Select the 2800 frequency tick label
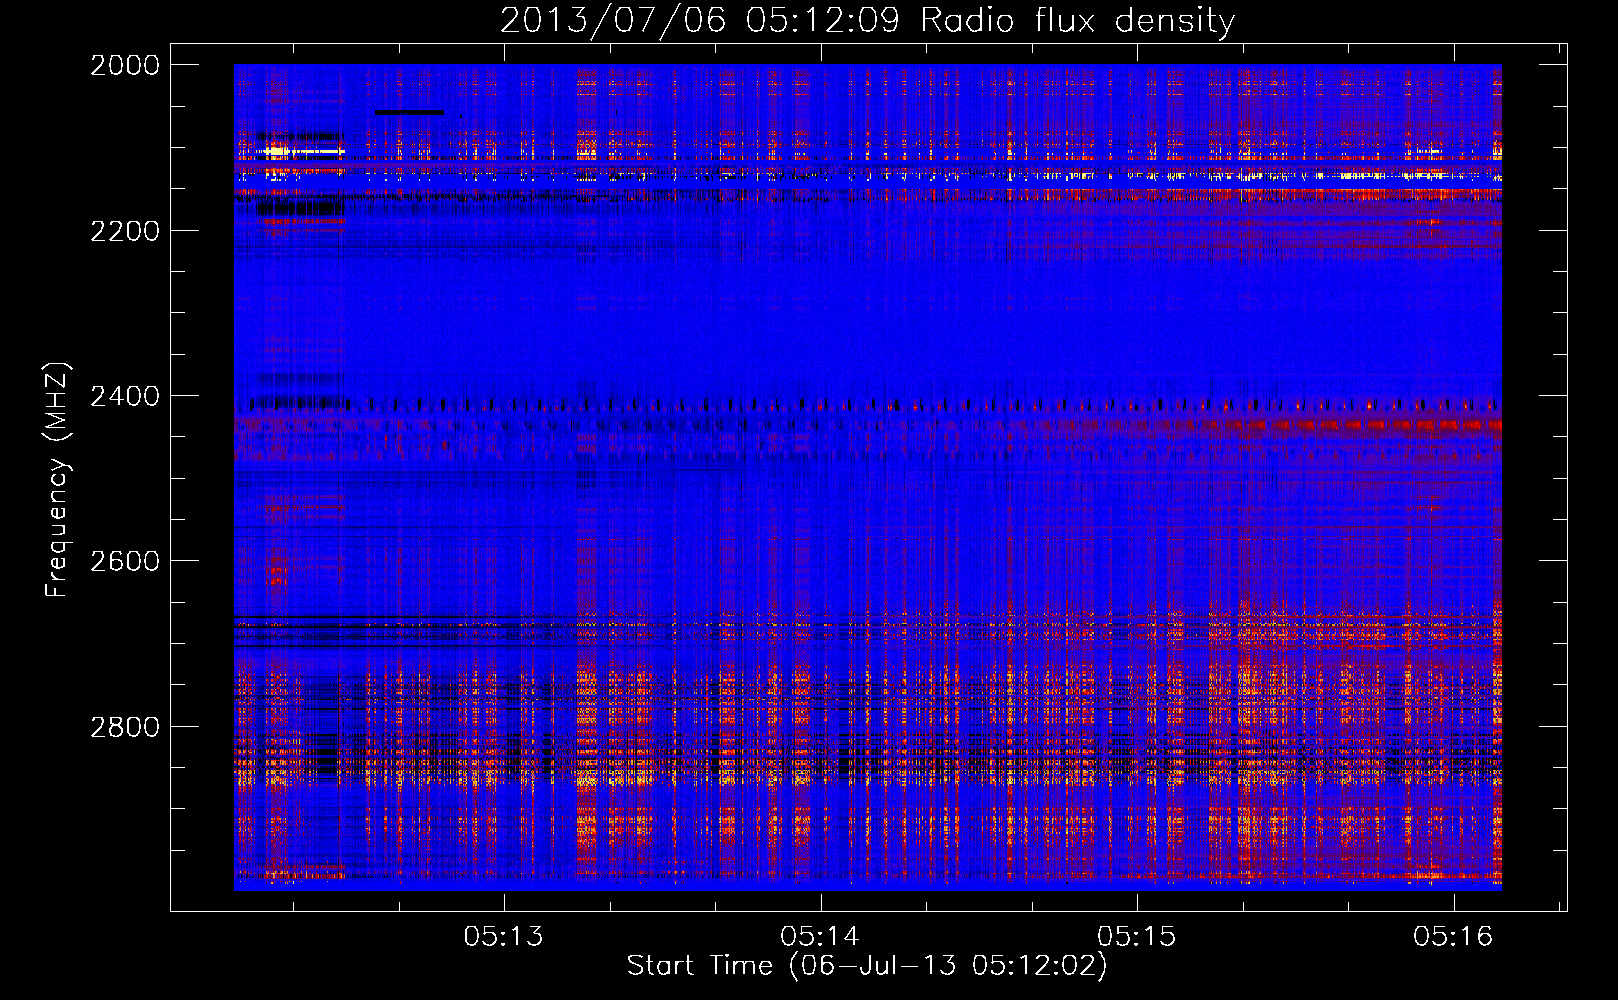The height and width of the screenshot is (1000, 1618). click(124, 727)
